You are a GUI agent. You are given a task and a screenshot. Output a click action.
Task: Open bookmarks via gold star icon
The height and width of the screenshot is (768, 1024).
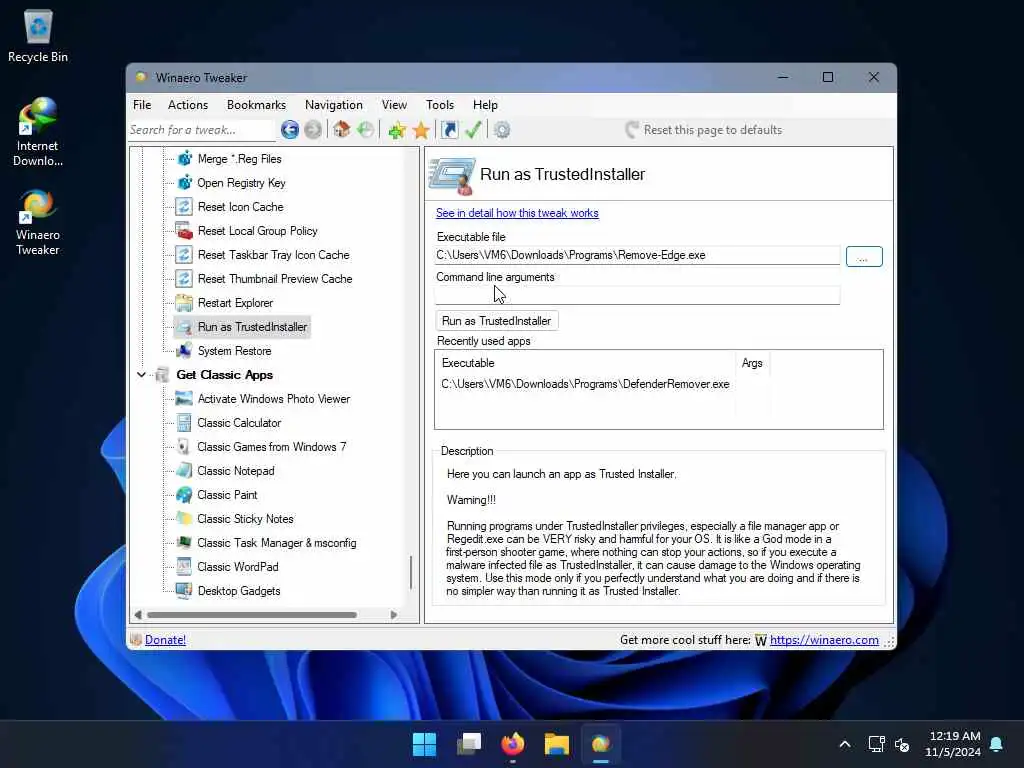pos(421,130)
